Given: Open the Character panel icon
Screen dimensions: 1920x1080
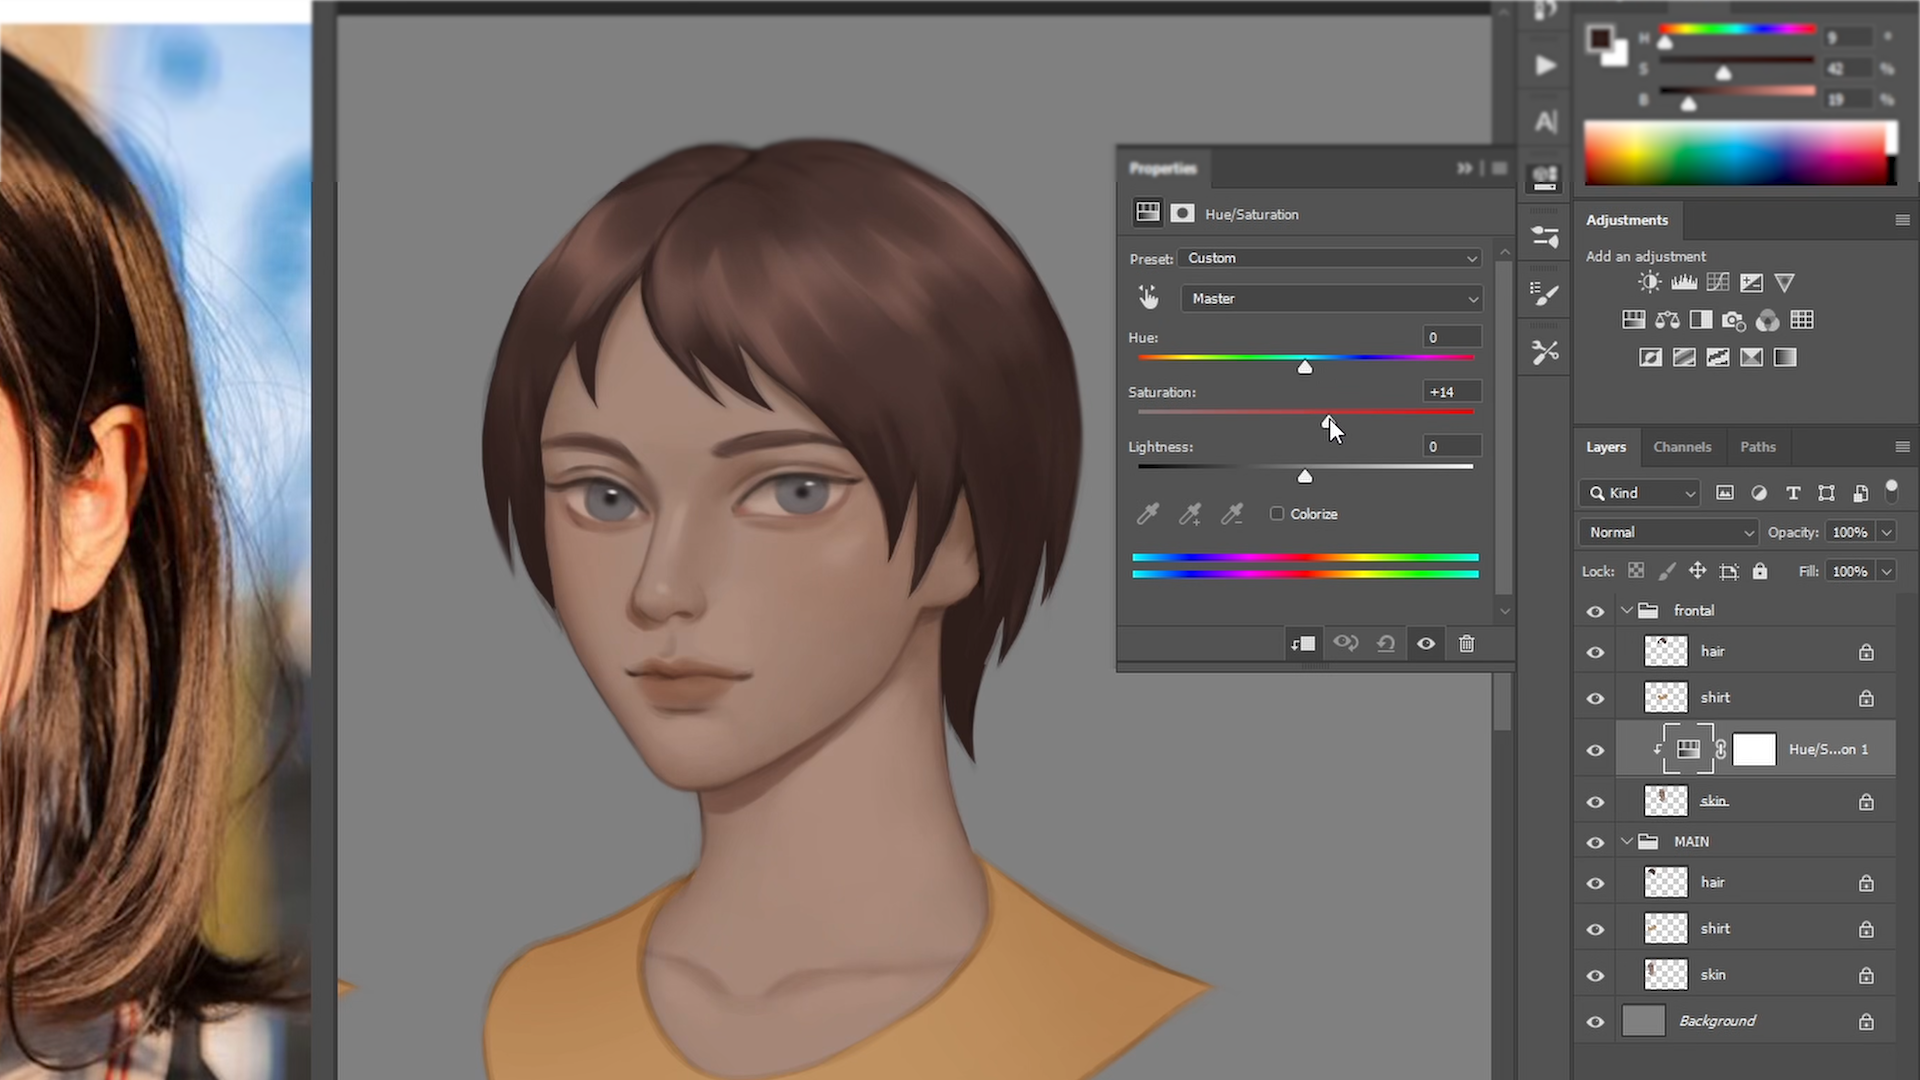Looking at the screenshot, I should pyautogui.click(x=1546, y=122).
